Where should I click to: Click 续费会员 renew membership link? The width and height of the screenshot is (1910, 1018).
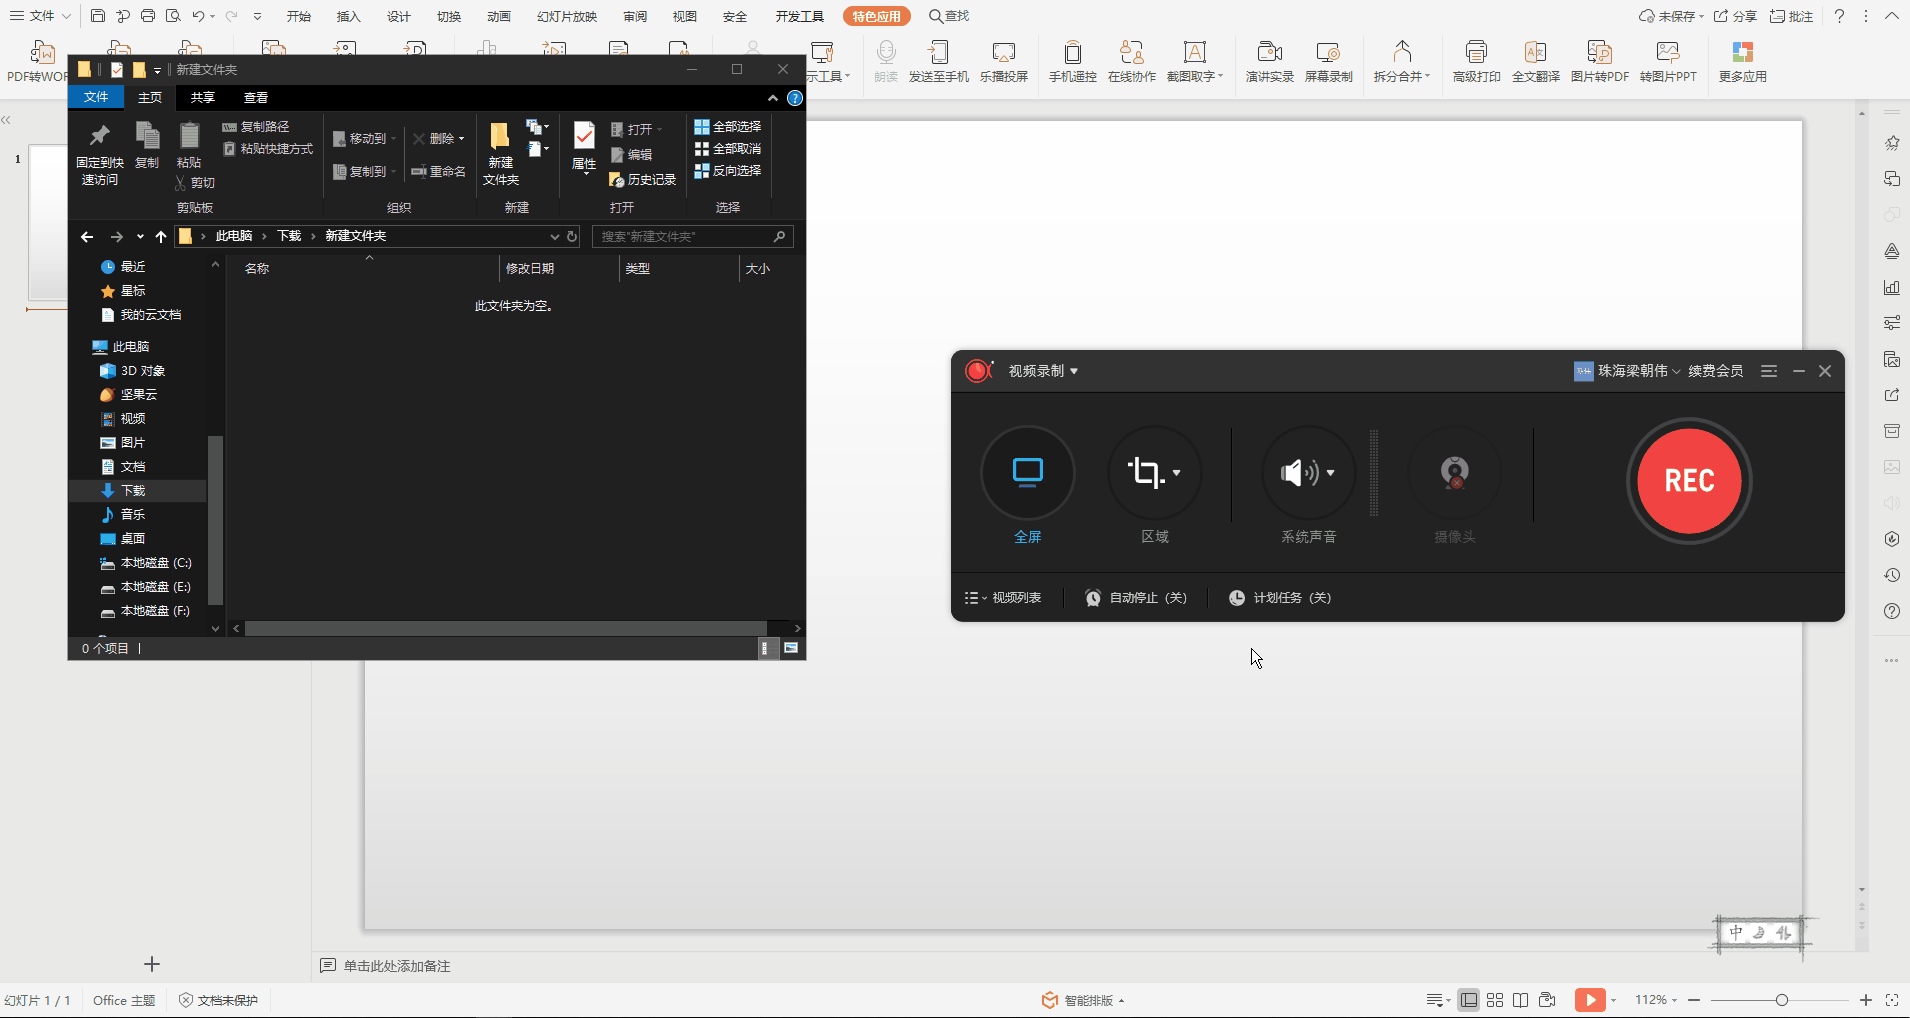(x=1715, y=371)
